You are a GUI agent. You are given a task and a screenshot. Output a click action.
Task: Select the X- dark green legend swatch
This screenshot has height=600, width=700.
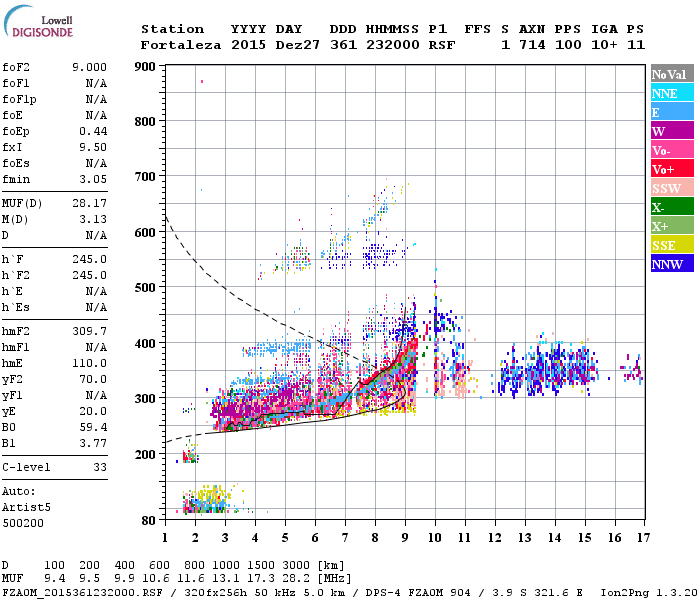(672, 207)
